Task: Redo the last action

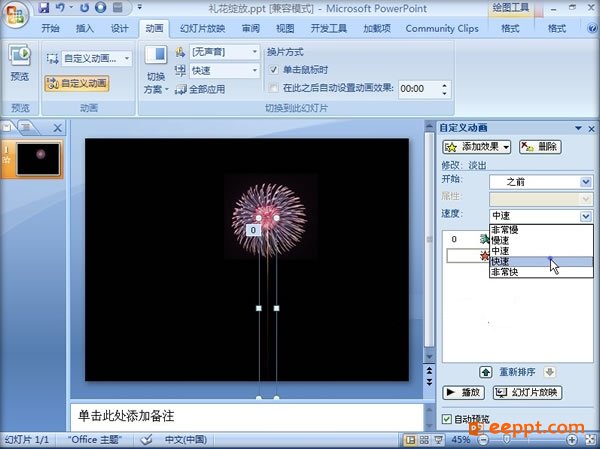Action: (x=85, y=8)
